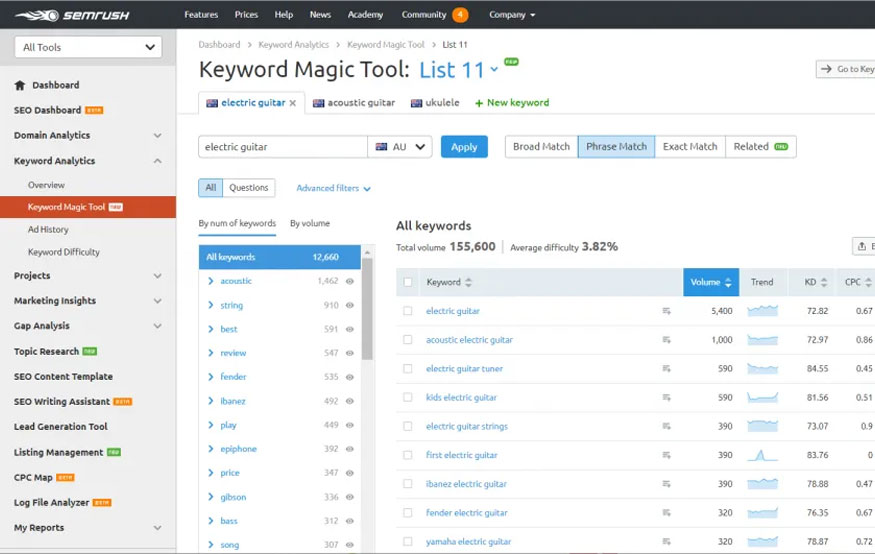Check the electric guitar keyword row

[408, 311]
